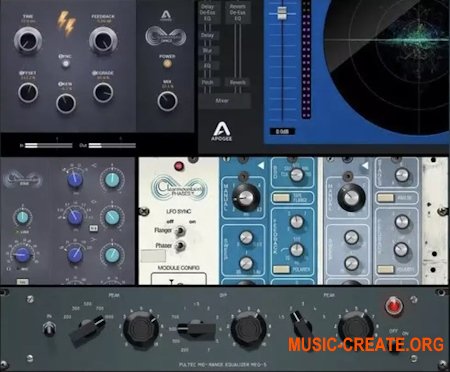Click the Offset knob
This screenshot has width=450, height=372.
pyautogui.click(x=28, y=93)
